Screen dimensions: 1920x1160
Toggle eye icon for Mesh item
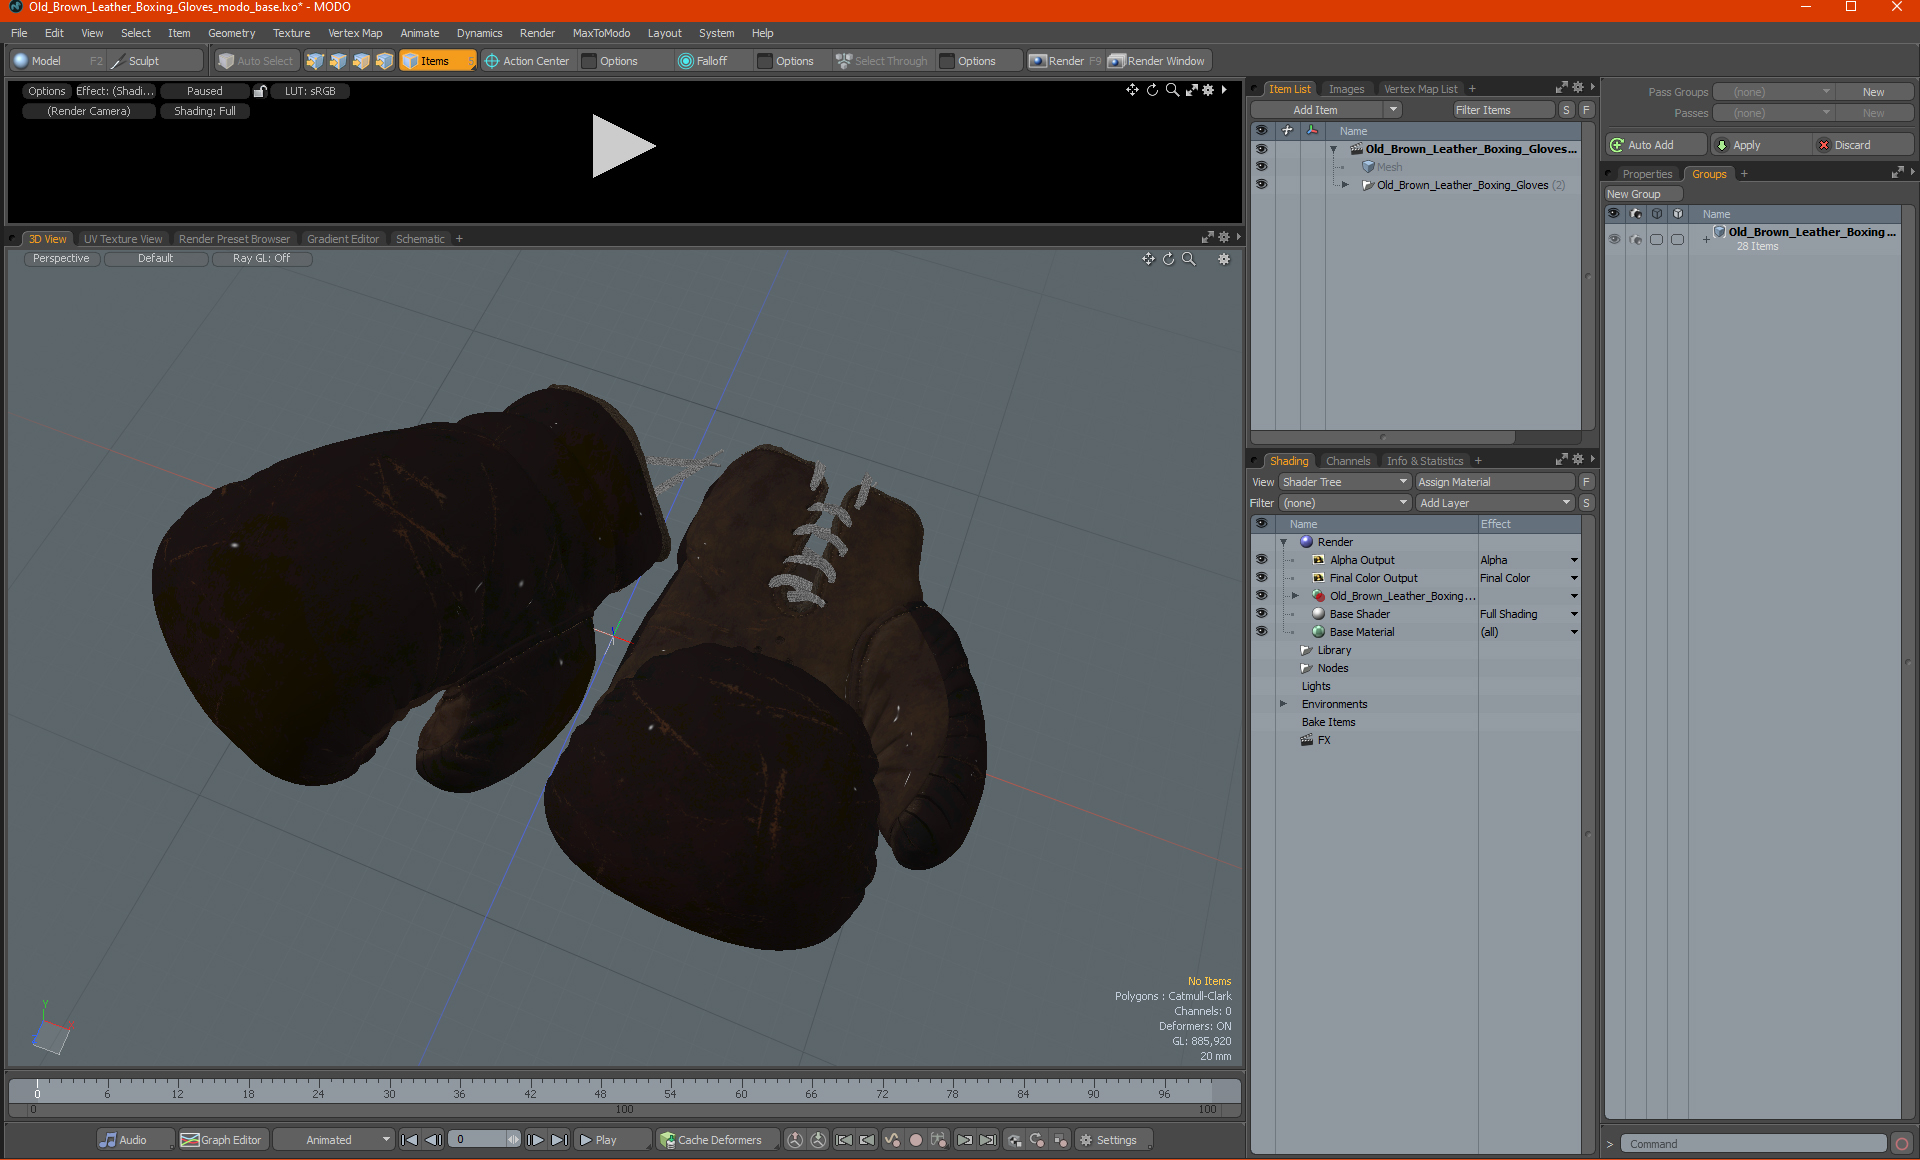1261,167
